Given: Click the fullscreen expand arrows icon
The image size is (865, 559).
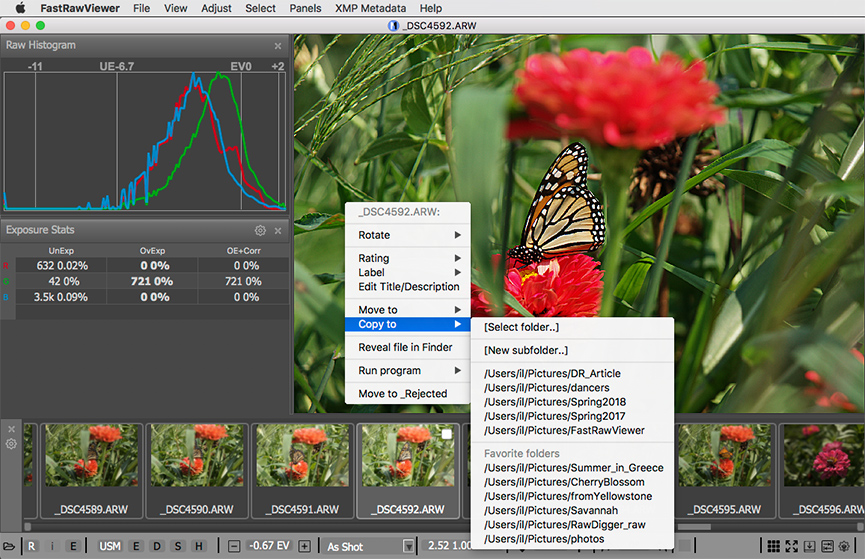Looking at the screenshot, I should [792, 546].
